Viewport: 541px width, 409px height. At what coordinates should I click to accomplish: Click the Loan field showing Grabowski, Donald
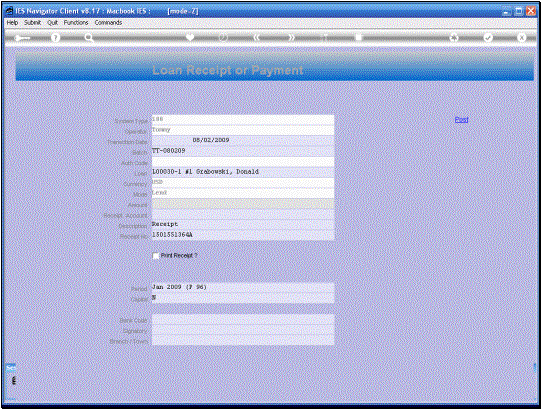pos(243,172)
